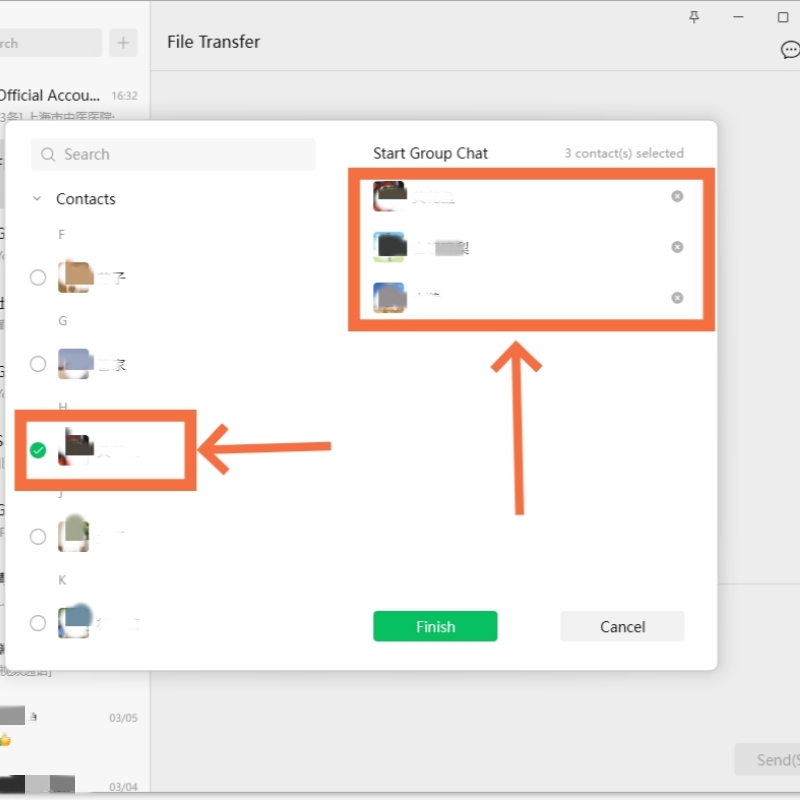Select the contact under letter G
Screen dimensions: 800x800
38,364
